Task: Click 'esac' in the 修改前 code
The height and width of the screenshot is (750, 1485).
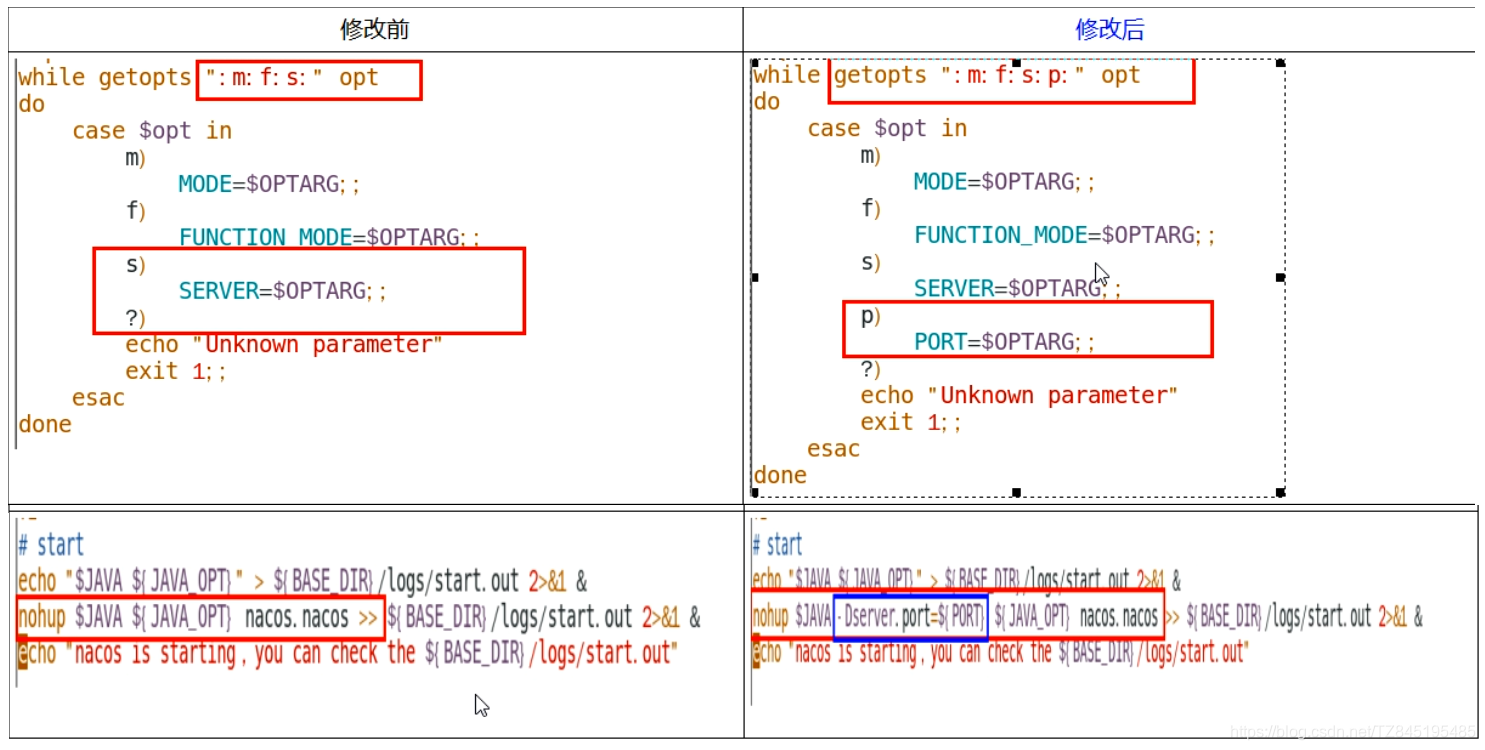Action: (x=98, y=398)
